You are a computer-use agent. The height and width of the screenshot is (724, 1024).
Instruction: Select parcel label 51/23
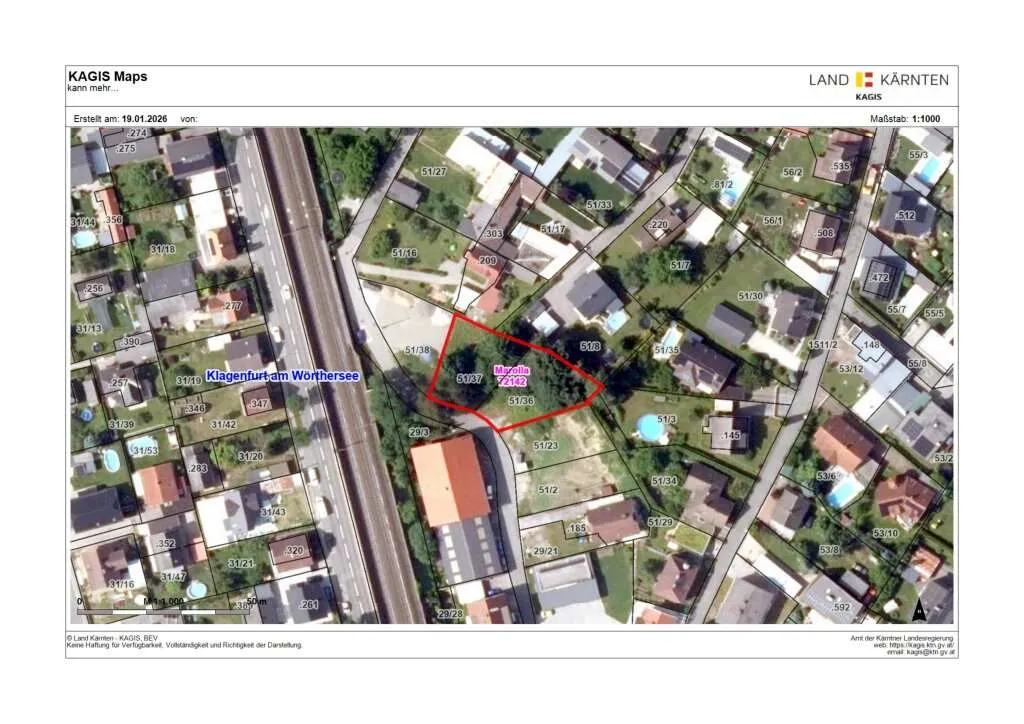(x=545, y=446)
